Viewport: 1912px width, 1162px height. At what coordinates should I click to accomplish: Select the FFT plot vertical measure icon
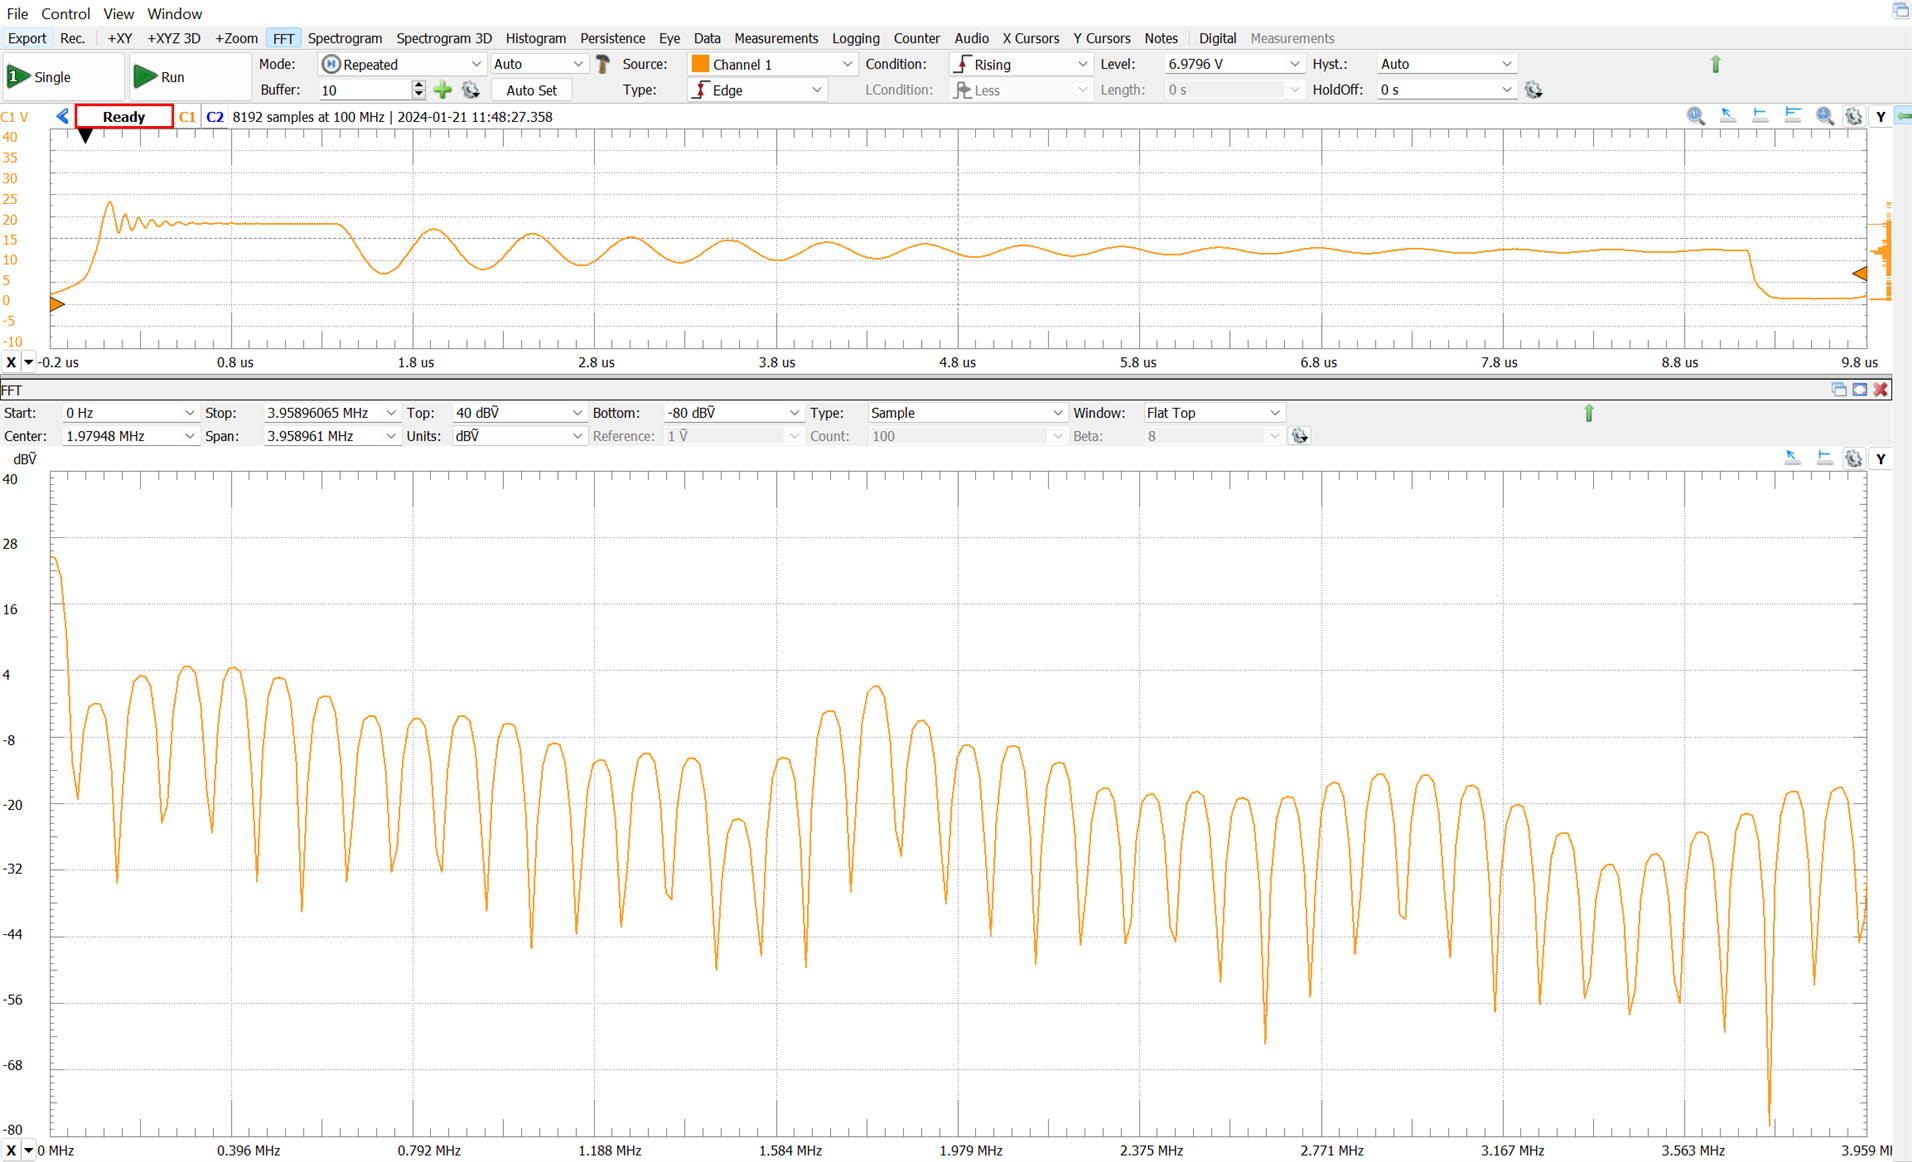click(x=1825, y=458)
